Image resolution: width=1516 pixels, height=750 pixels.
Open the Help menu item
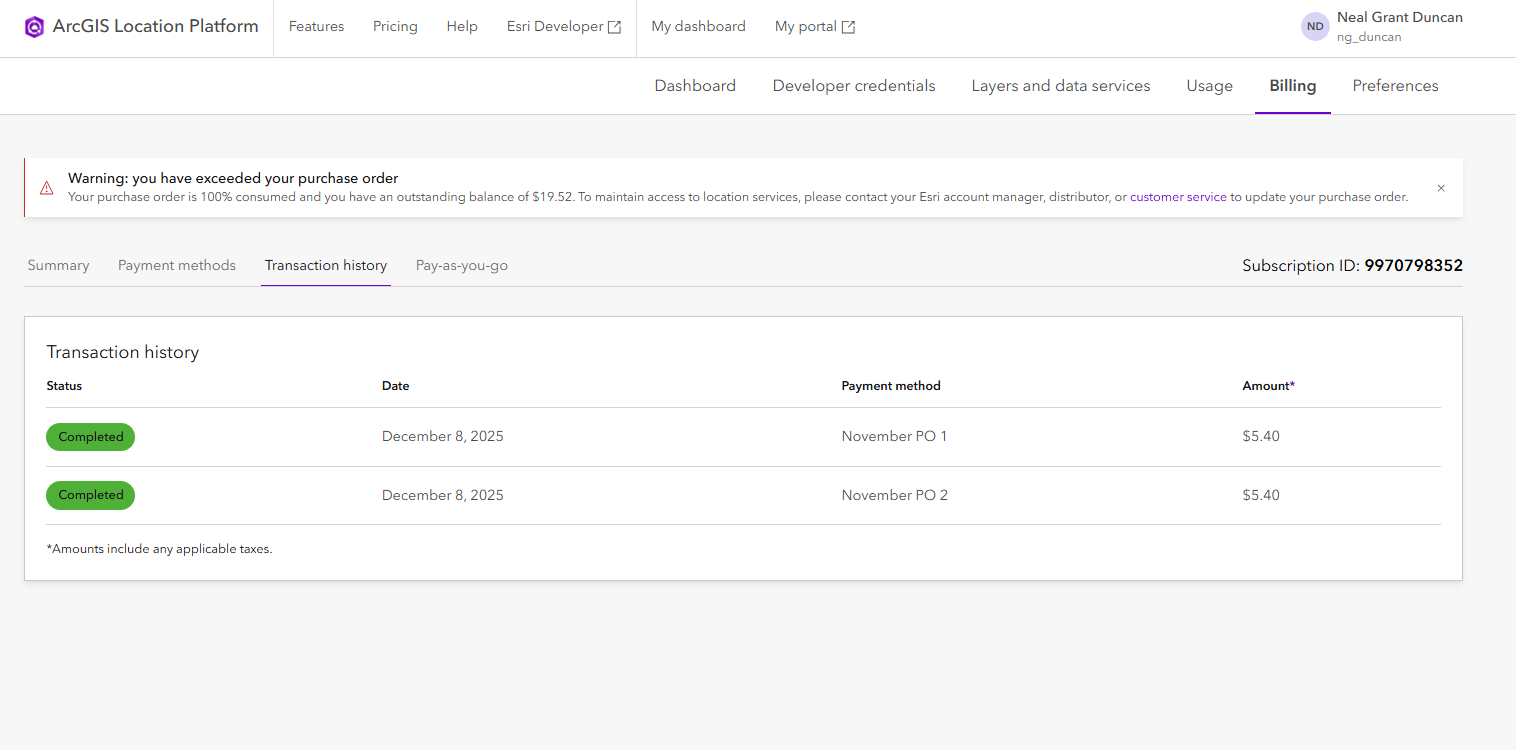pyautogui.click(x=462, y=27)
